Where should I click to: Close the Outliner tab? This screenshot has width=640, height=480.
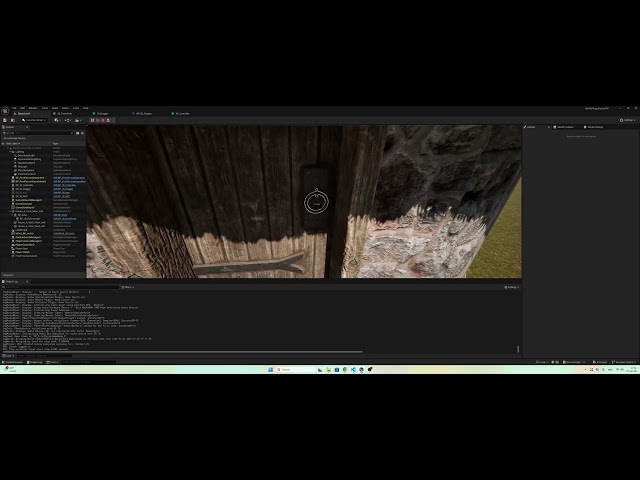click(x=27, y=127)
